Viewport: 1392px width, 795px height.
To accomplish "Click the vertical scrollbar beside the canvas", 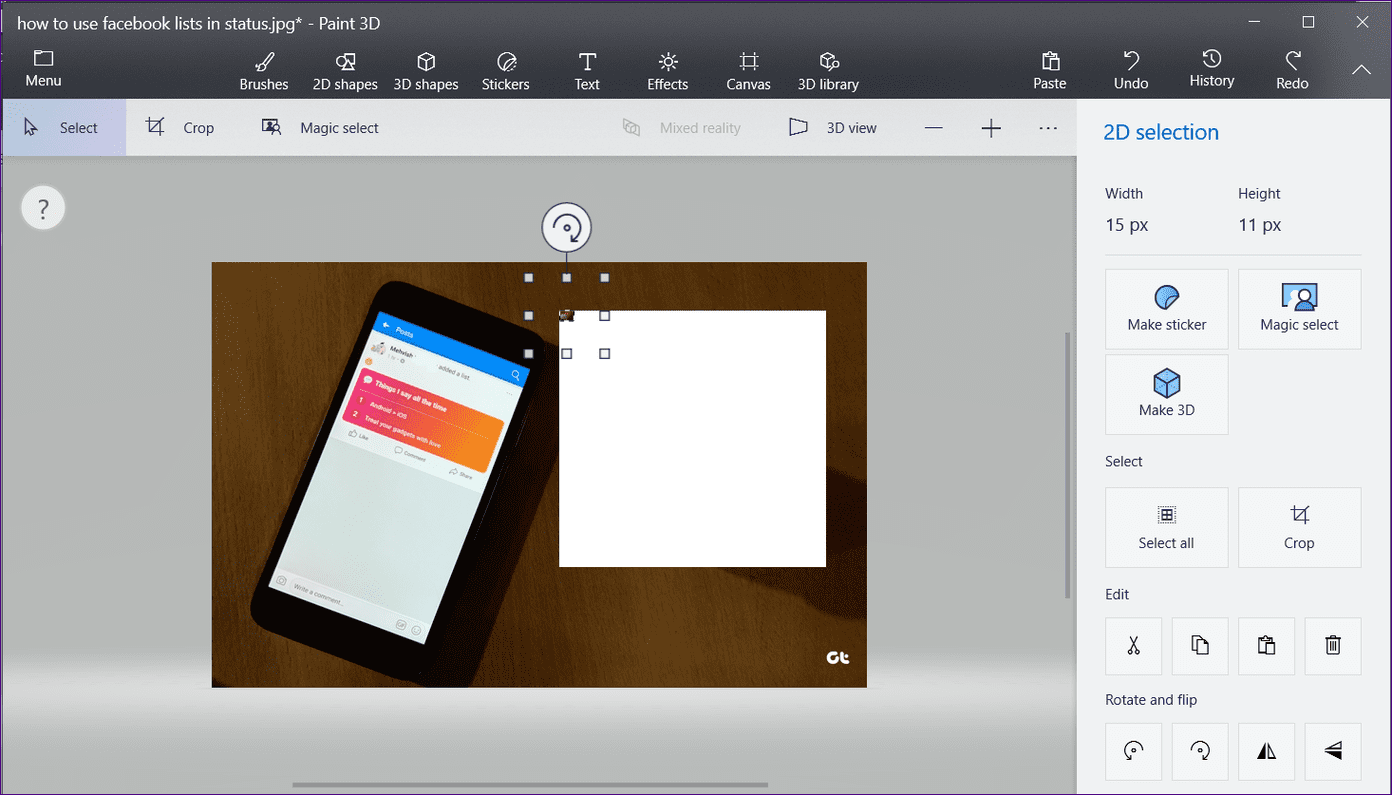I will click(1067, 464).
